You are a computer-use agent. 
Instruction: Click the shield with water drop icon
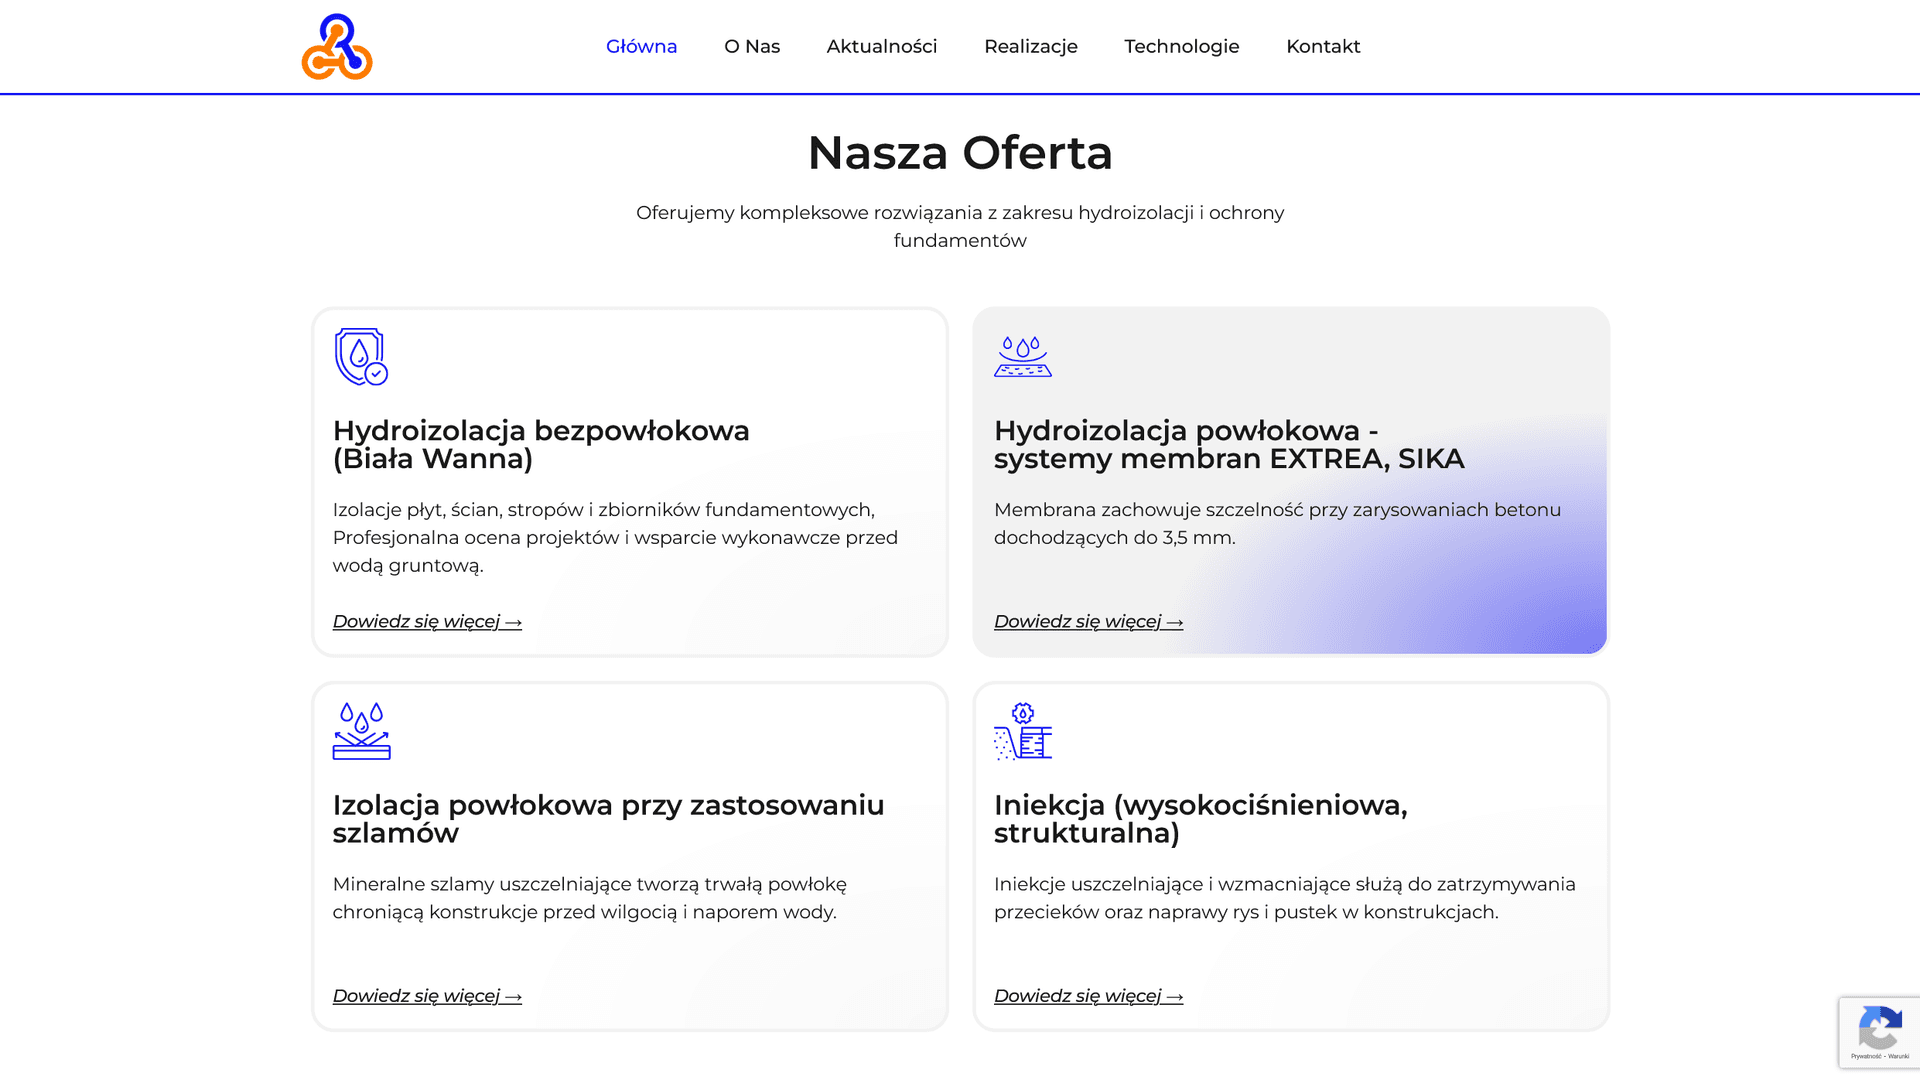point(360,357)
